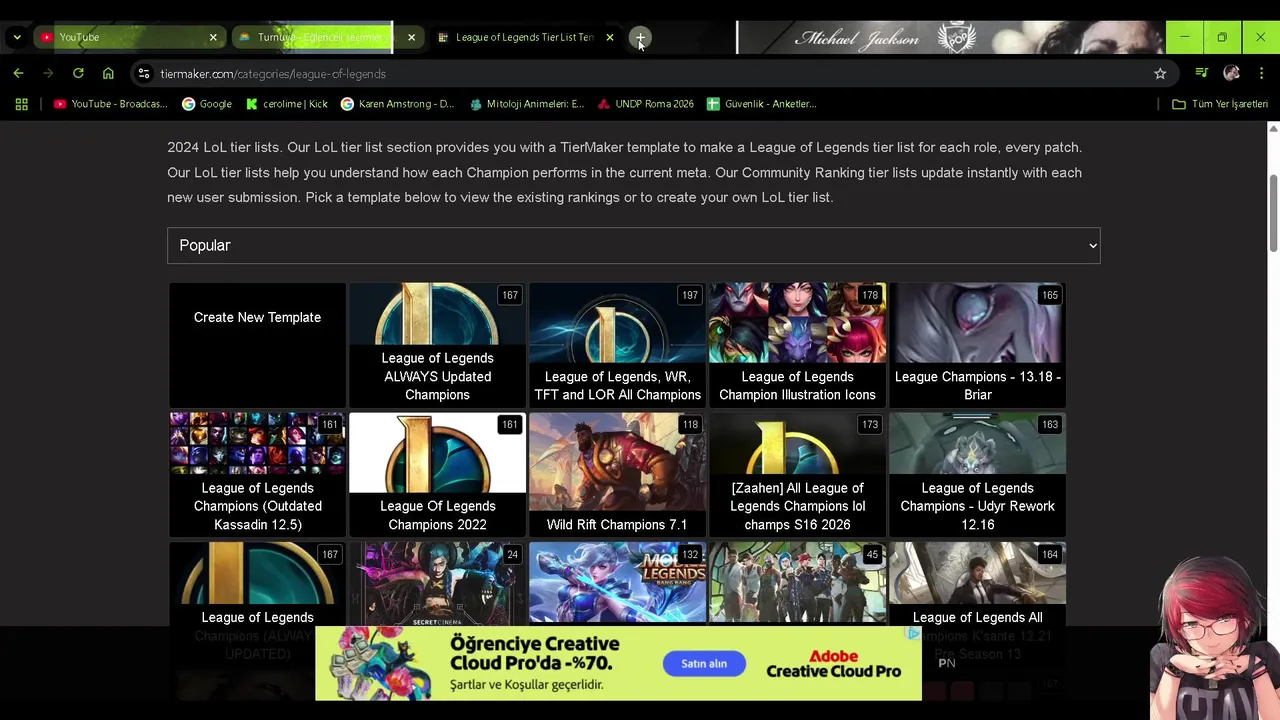Close the Adobe ad with corner icon
Screen dimensions: 1280x720
coord(913,633)
